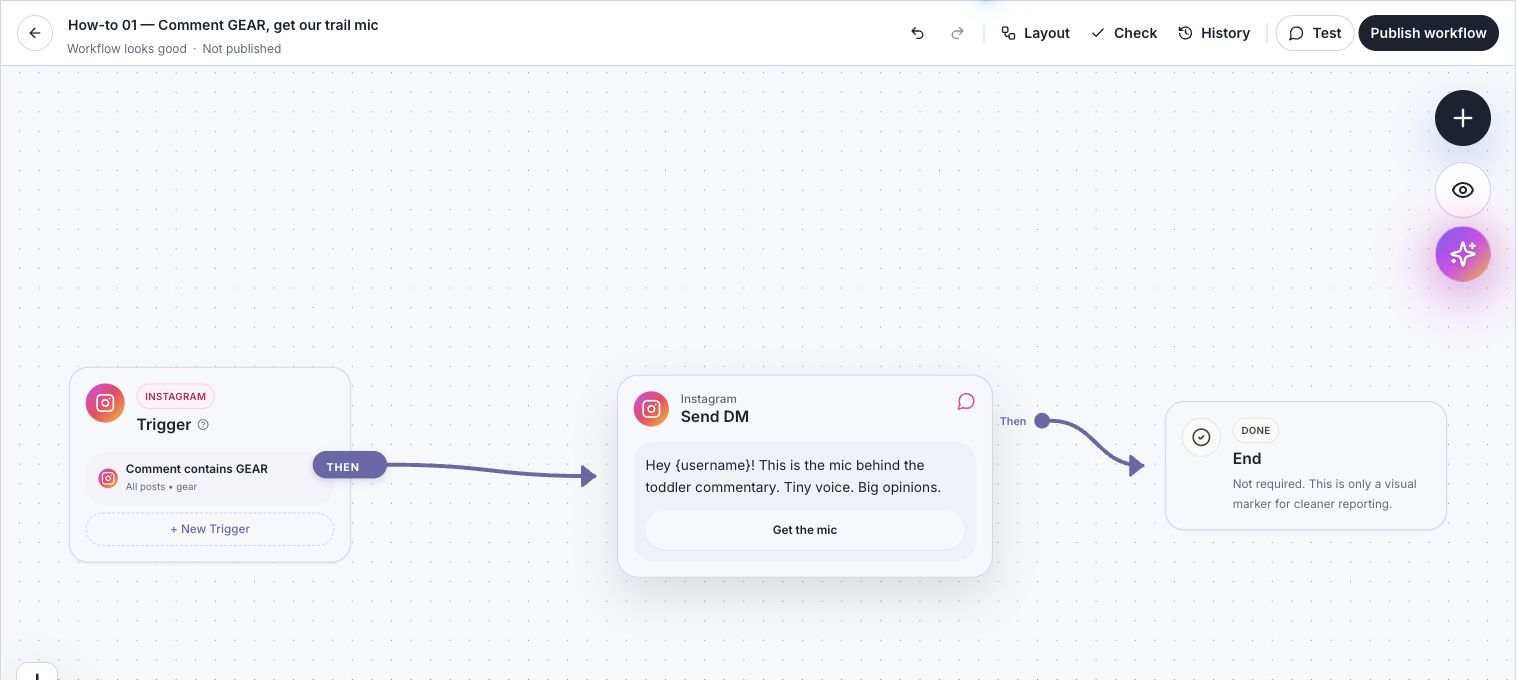Click the workflow title How-to 01
Screen dimensions: 1516x680
[223, 25]
